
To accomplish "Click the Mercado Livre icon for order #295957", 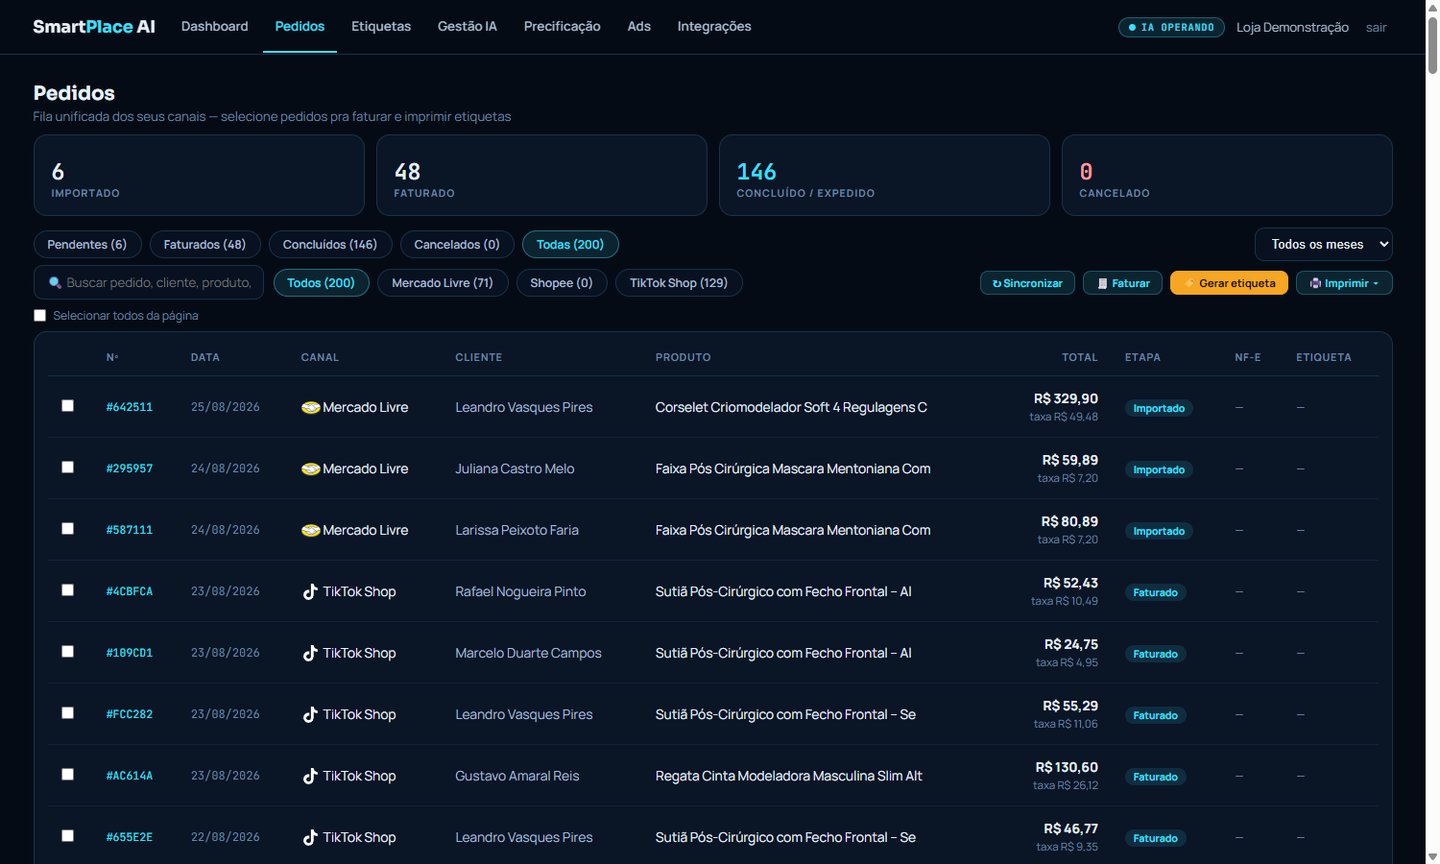I will [x=310, y=469].
